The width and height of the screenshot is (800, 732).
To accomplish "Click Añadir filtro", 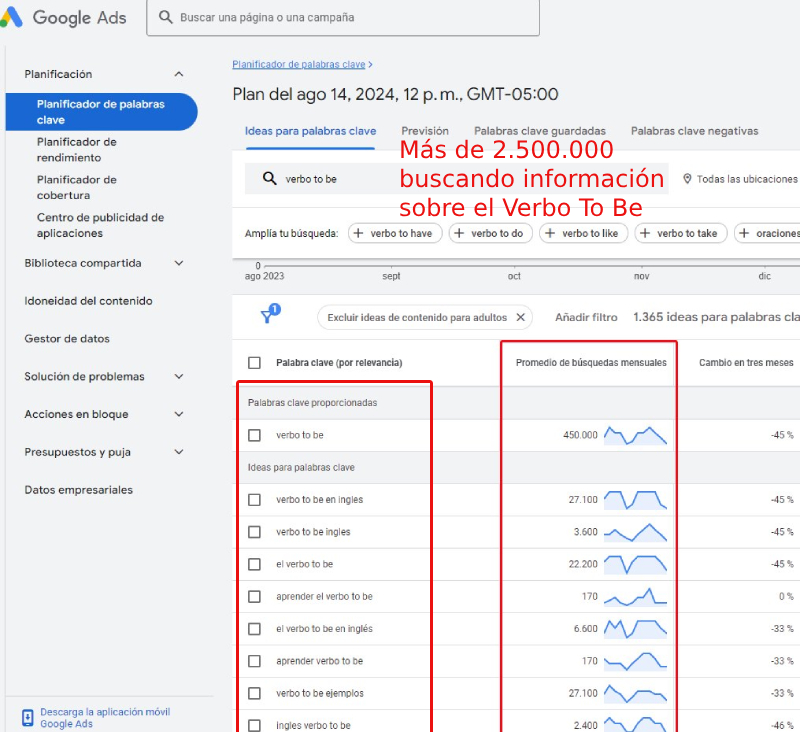I will click(x=586, y=317).
